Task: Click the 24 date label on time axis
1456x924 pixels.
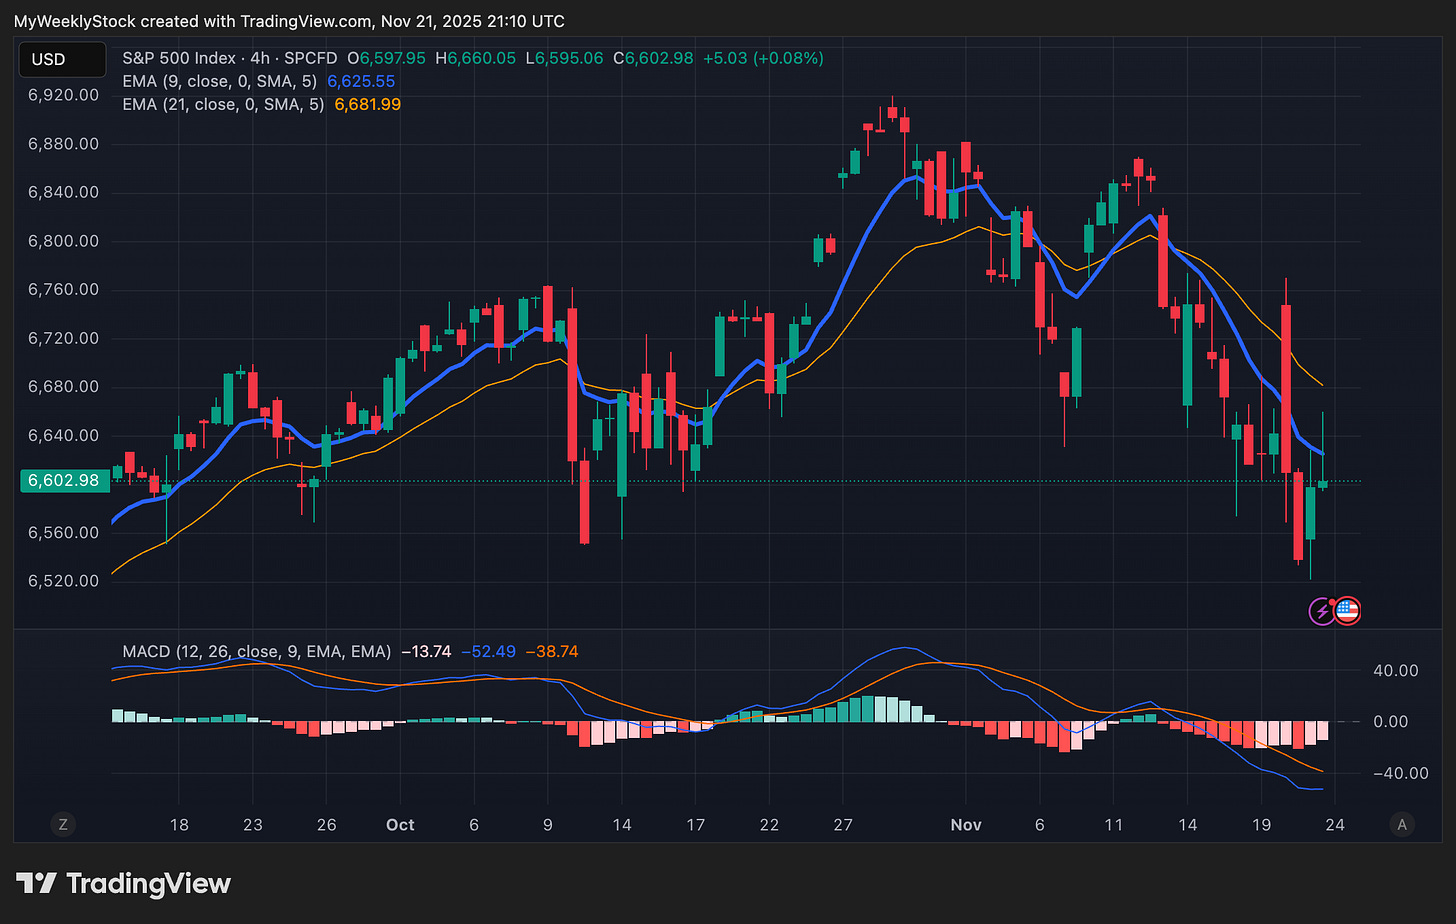Action: click(1335, 825)
